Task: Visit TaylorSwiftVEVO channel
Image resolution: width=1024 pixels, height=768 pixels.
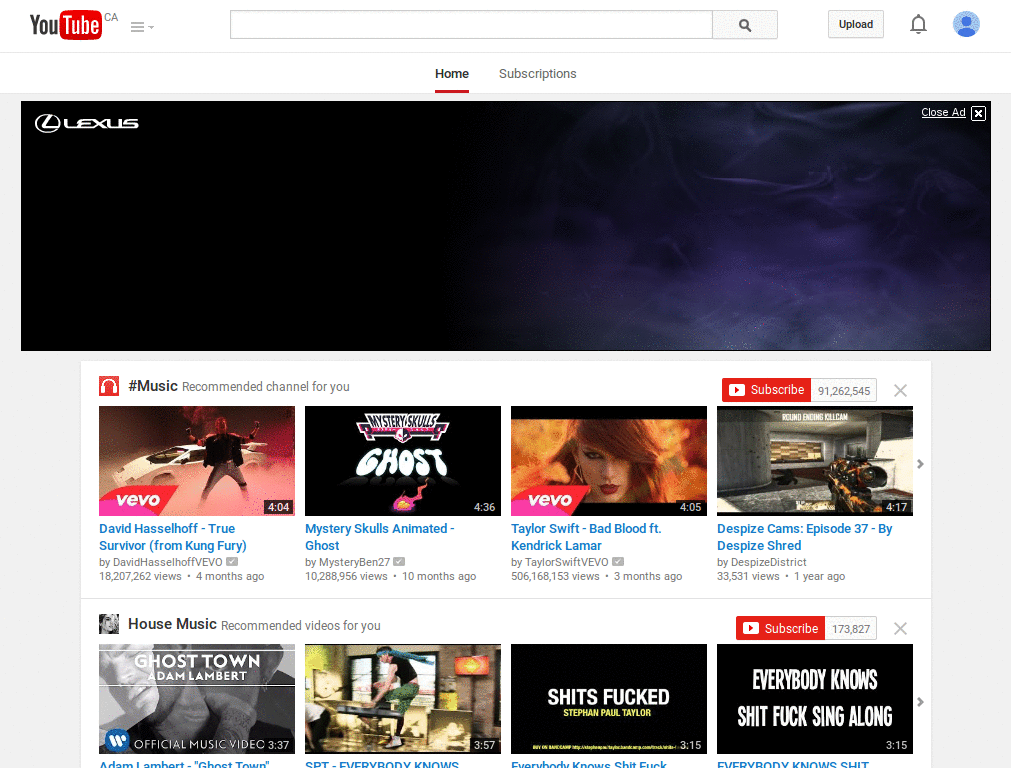Action: [x=567, y=562]
